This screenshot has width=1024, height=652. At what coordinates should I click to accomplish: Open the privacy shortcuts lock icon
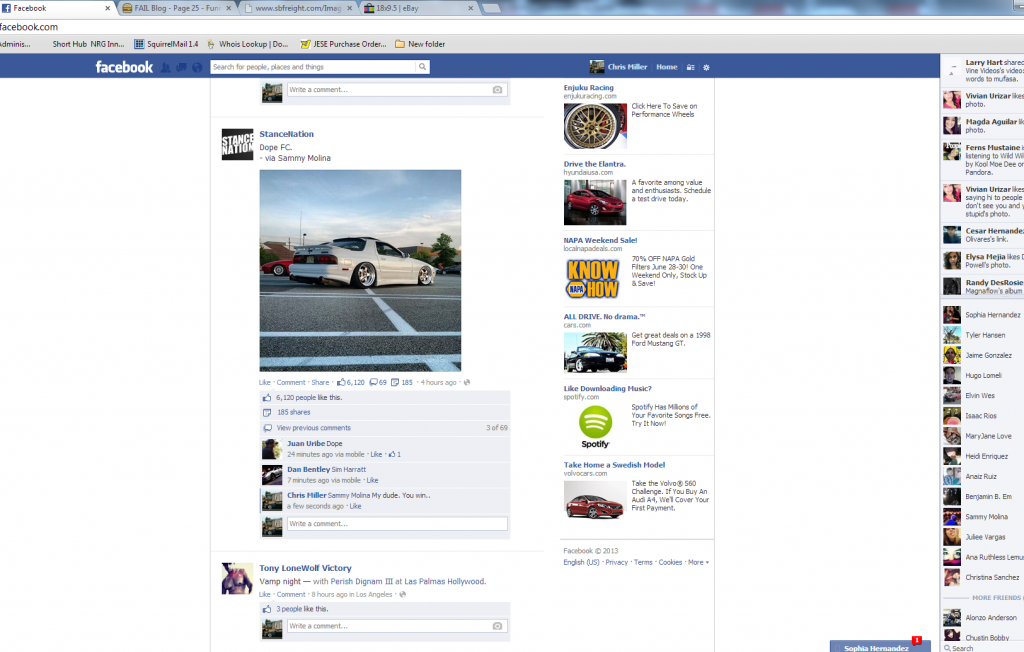click(x=690, y=67)
